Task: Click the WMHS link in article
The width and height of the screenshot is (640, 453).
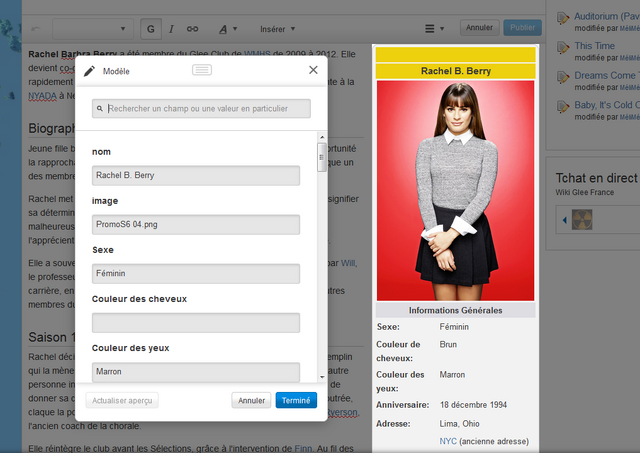Action: click(257, 54)
